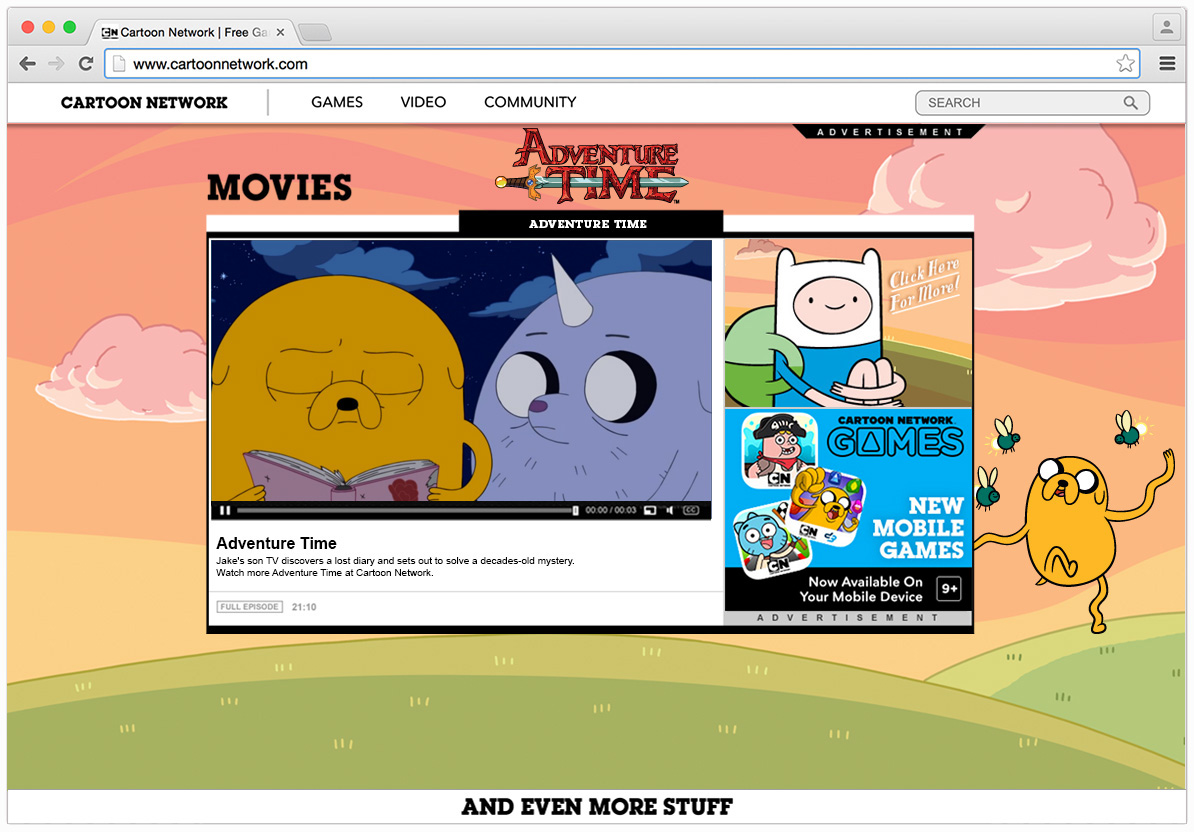Screen dimensions: 1194x832
Task: Toggle fullscreen on the video player
Action: 650,510
